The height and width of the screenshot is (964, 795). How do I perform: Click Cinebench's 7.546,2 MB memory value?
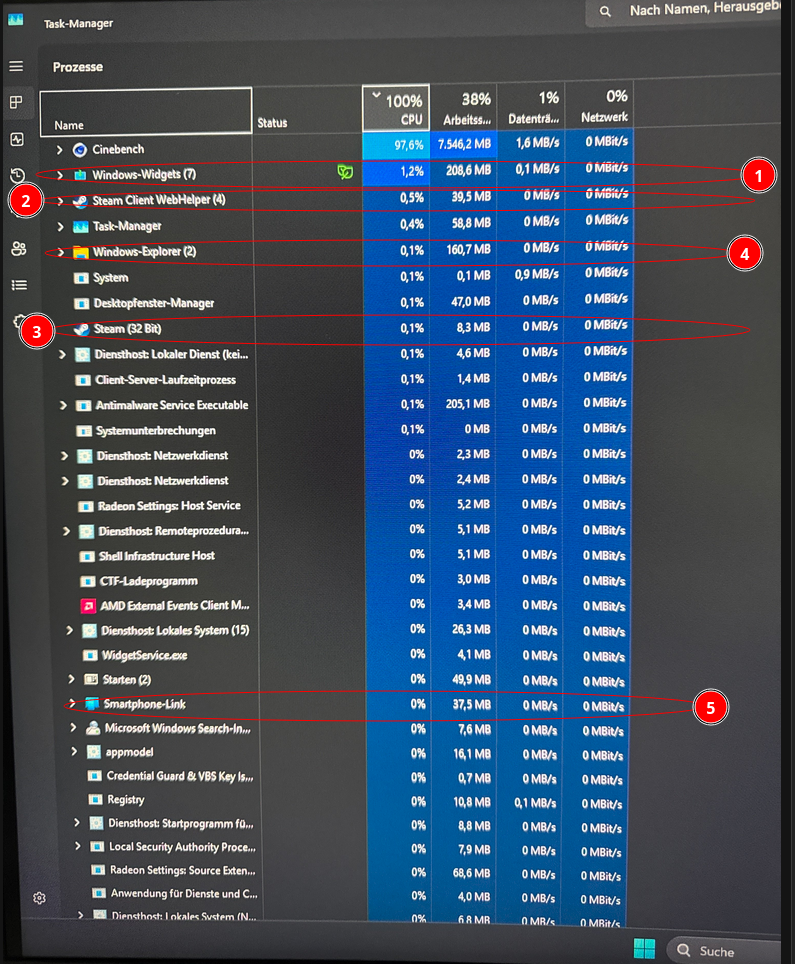[464, 144]
